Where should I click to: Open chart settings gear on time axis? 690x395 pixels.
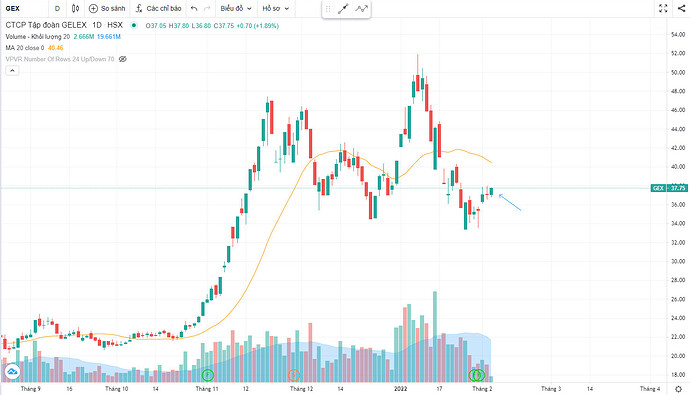[x=679, y=389]
